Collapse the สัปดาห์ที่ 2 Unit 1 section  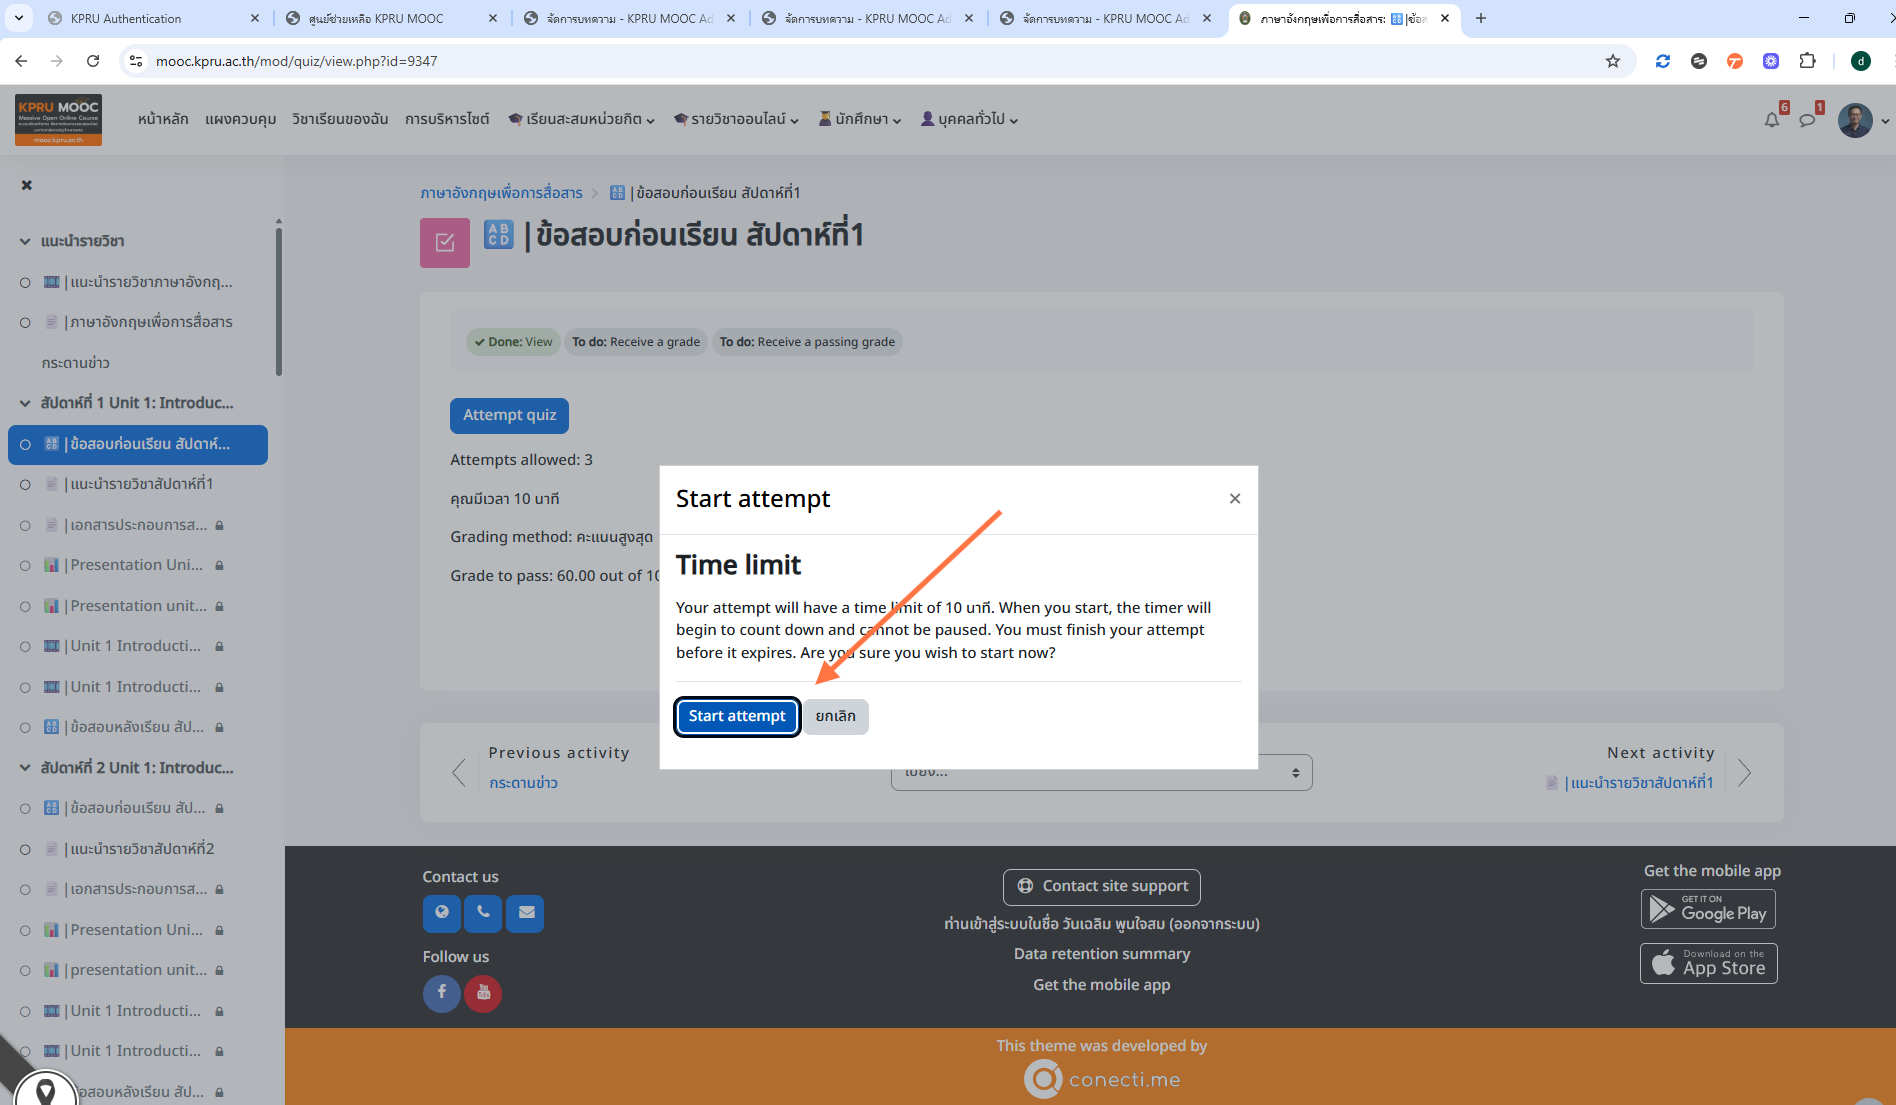(x=25, y=768)
